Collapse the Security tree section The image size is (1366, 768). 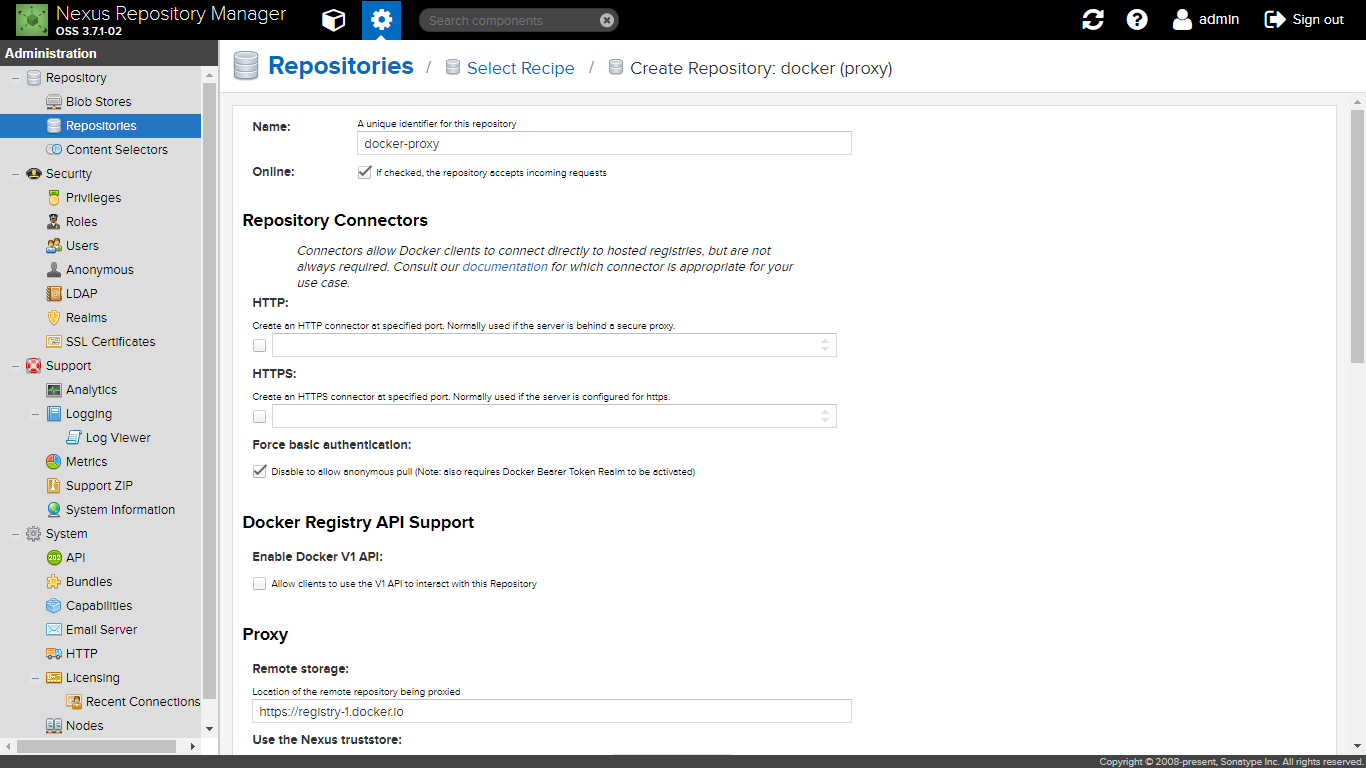tap(15, 174)
